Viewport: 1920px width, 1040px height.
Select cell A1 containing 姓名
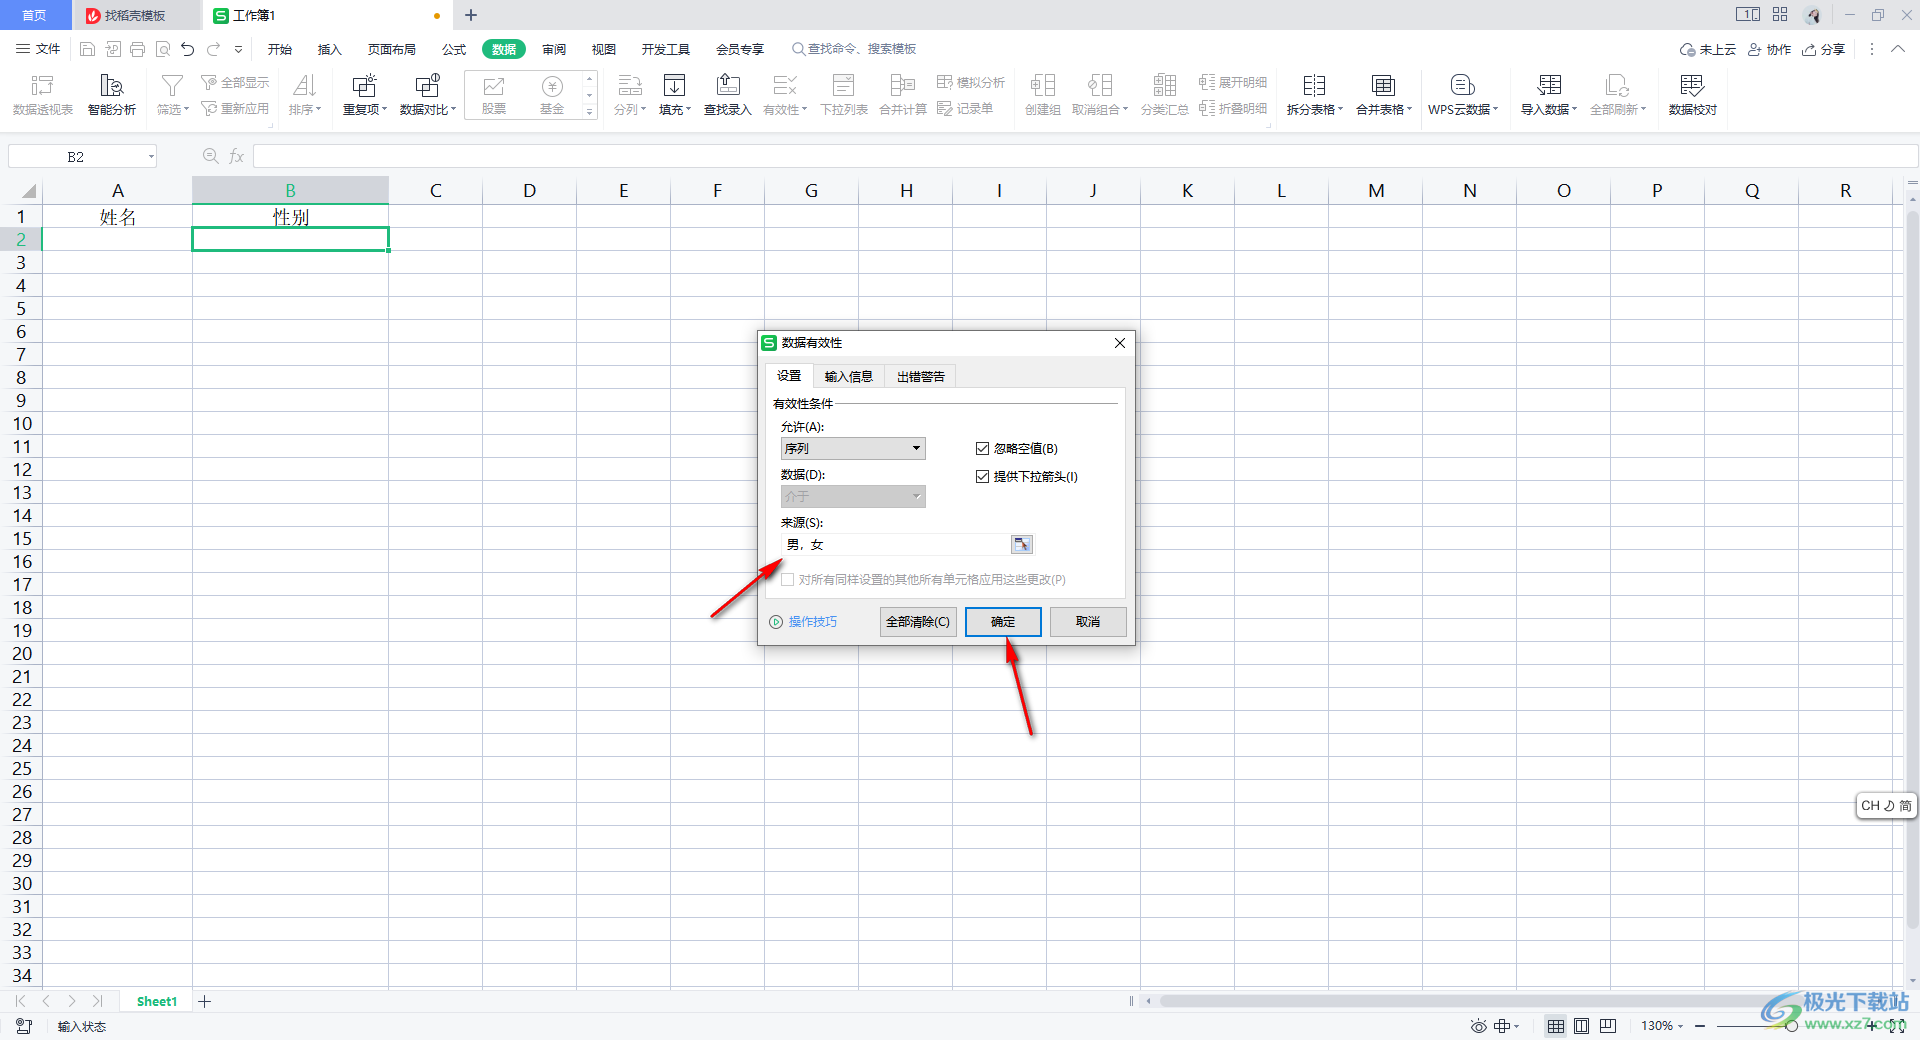[x=117, y=216]
